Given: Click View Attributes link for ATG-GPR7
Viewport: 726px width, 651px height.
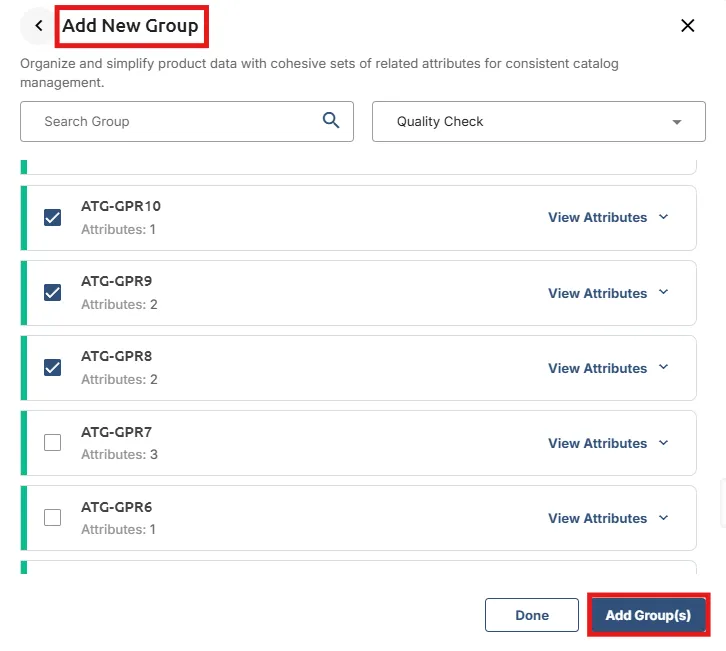Looking at the screenshot, I should (597, 443).
